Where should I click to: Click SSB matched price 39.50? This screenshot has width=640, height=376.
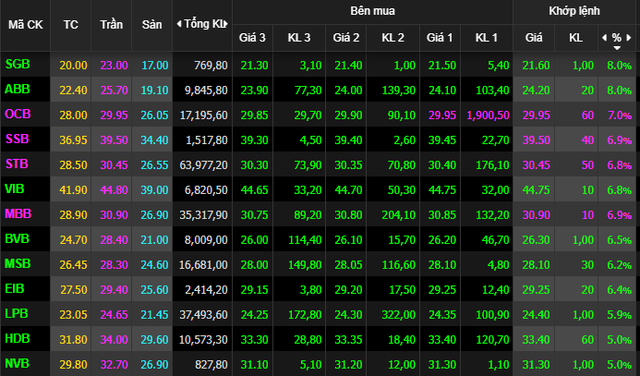(536, 140)
